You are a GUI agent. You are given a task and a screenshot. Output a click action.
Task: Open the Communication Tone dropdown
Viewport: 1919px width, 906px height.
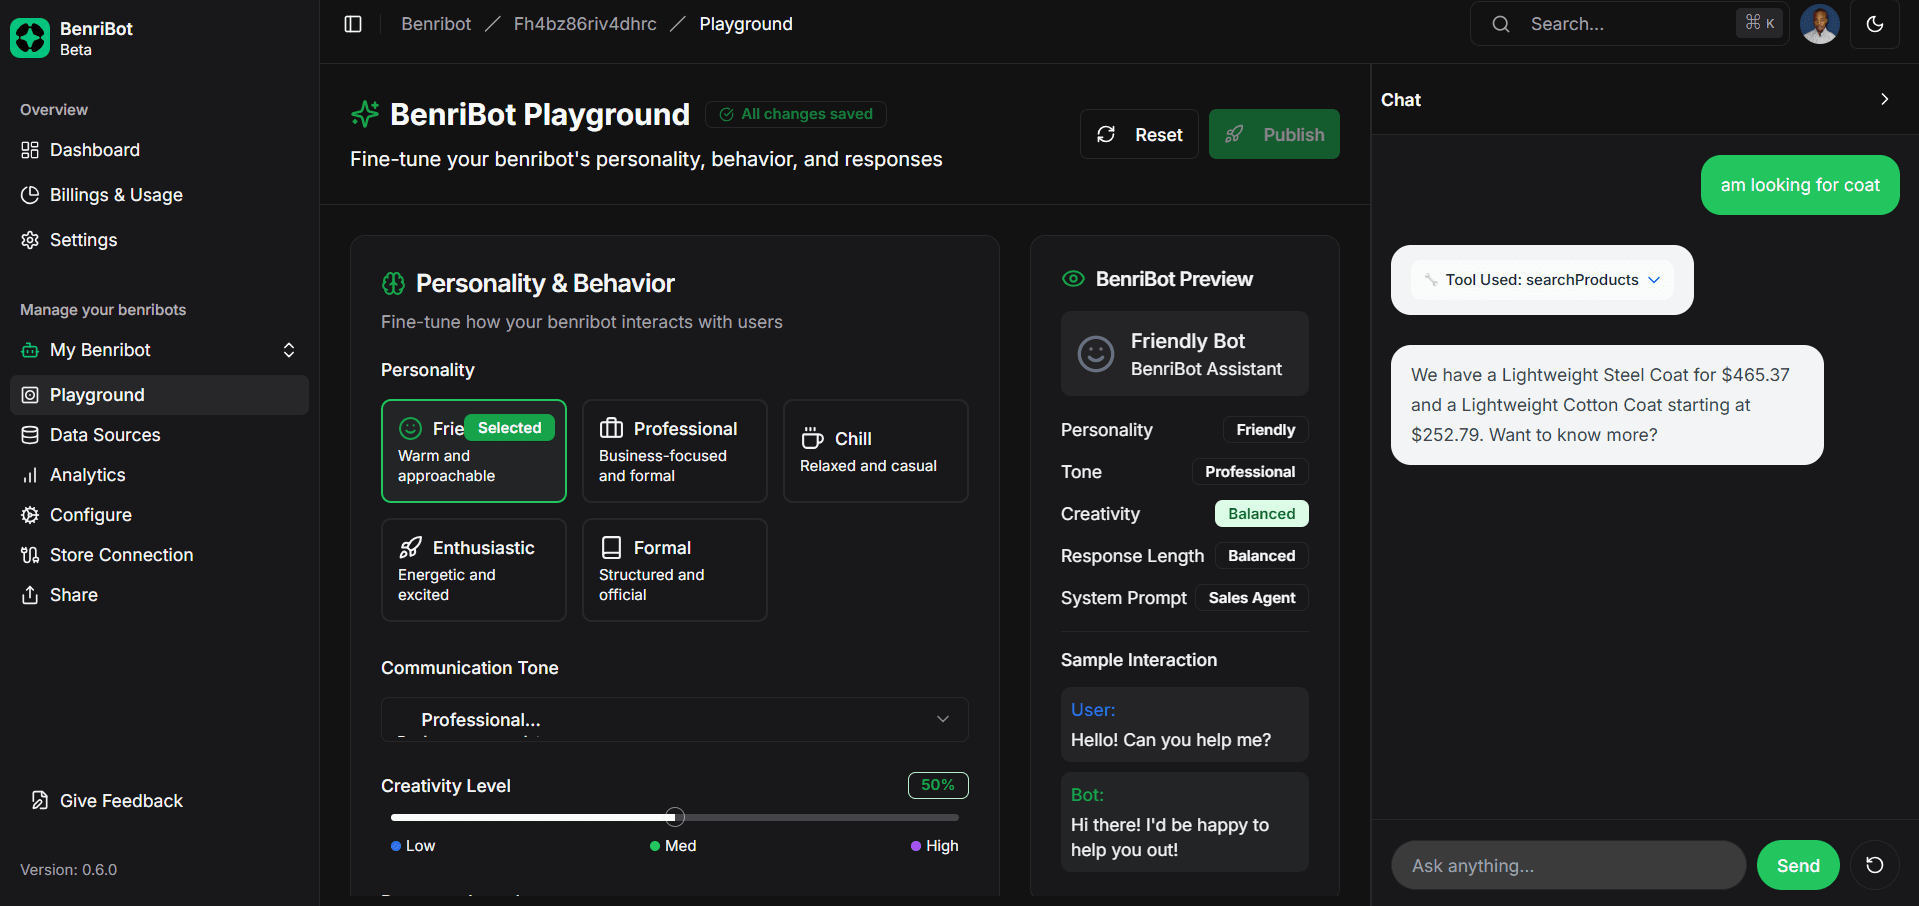[674, 719]
